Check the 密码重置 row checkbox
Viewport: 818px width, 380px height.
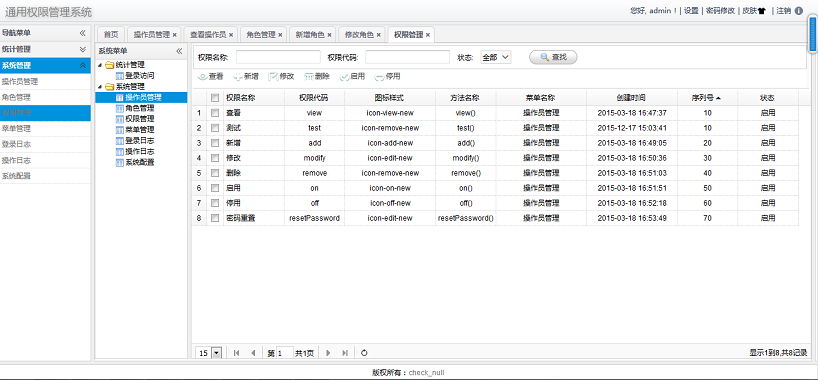[215, 219]
